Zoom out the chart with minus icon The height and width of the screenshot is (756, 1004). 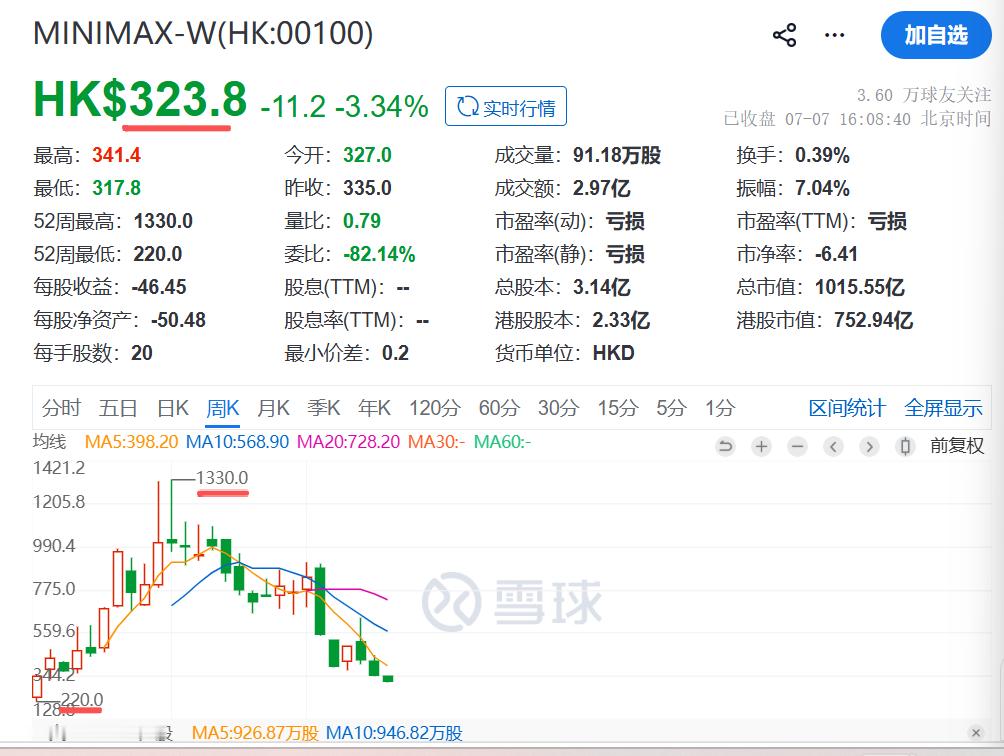(x=797, y=446)
